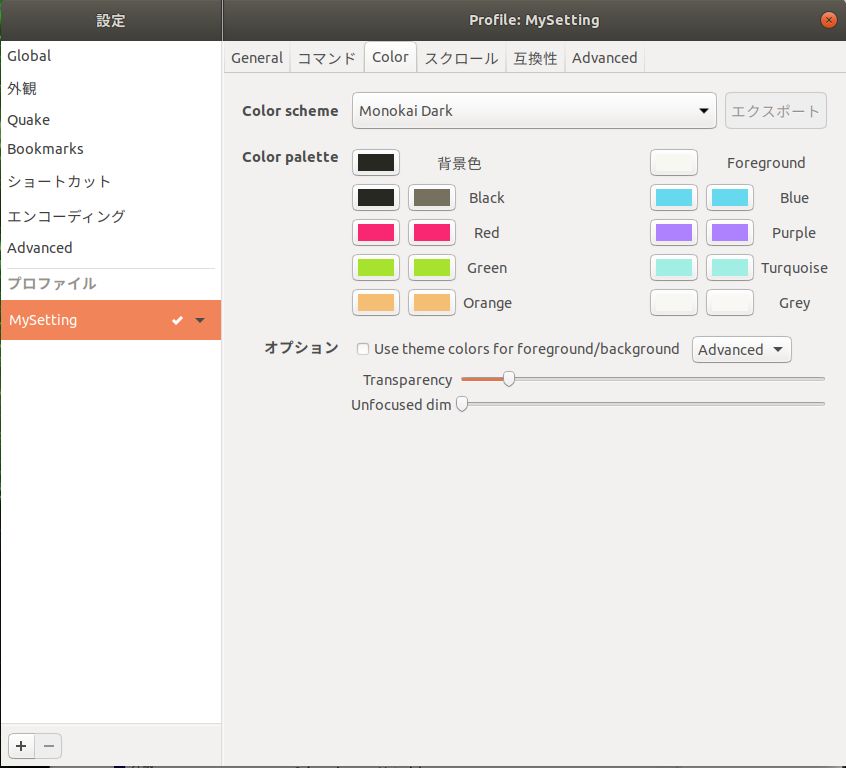This screenshot has height=768, width=846.
Task: Switch to the General tab
Action: (257, 57)
